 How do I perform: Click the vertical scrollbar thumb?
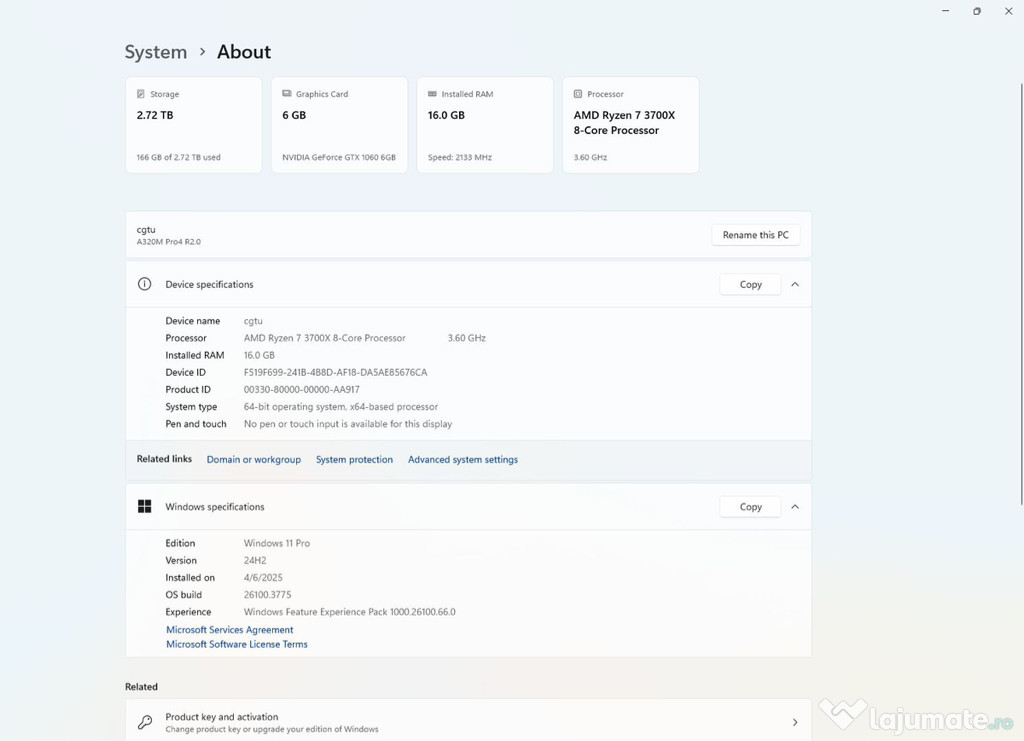coord(1021,294)
